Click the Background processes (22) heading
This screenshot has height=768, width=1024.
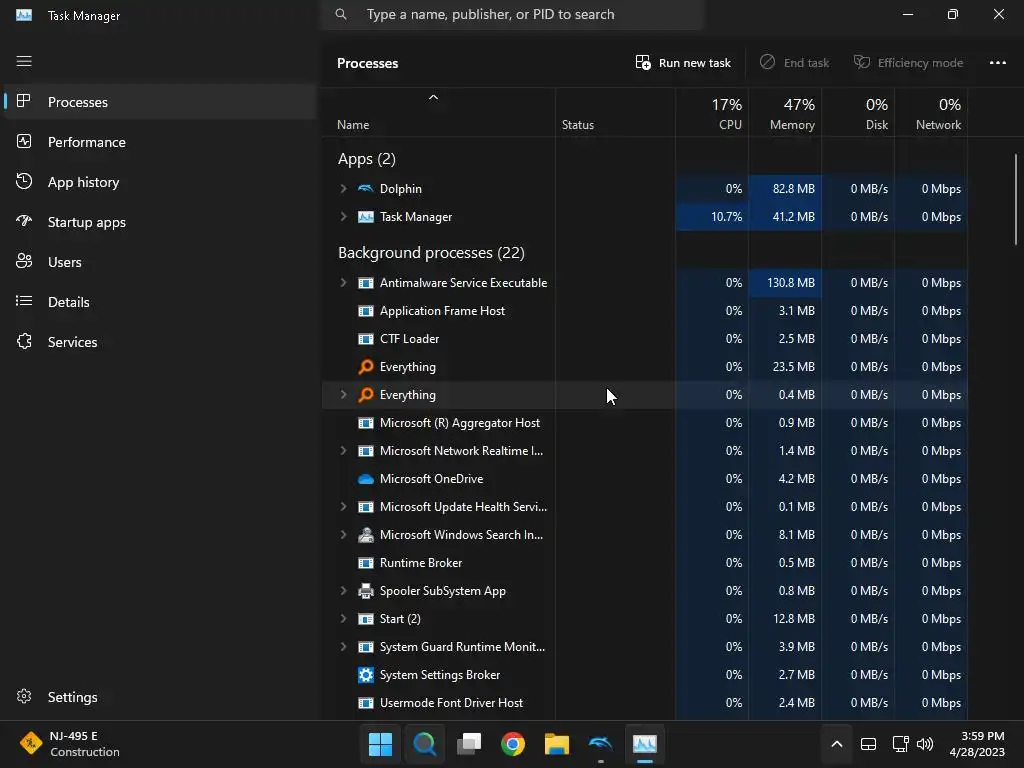(431, 253)
